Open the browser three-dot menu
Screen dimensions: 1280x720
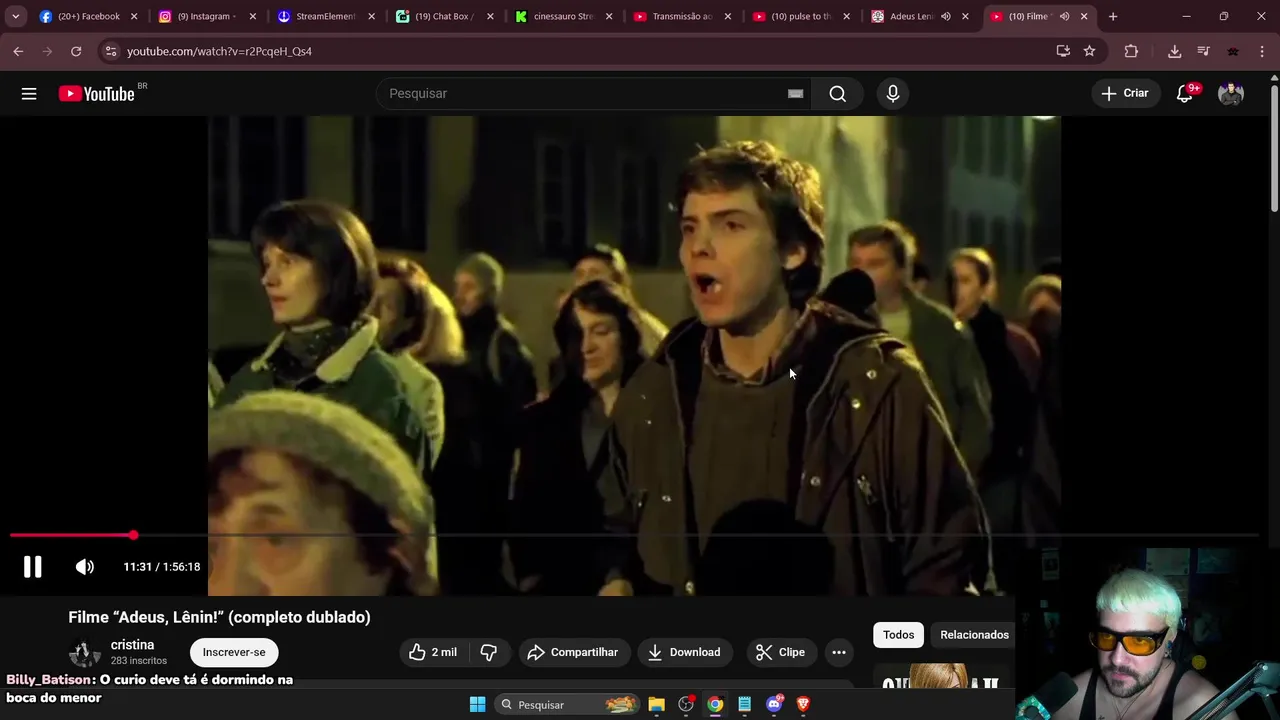(x=1262, y=51)
